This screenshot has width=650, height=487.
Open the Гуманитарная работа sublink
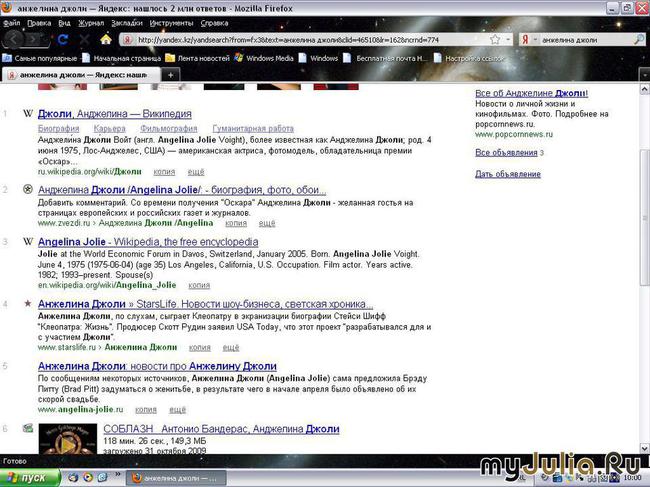(253, 128)
